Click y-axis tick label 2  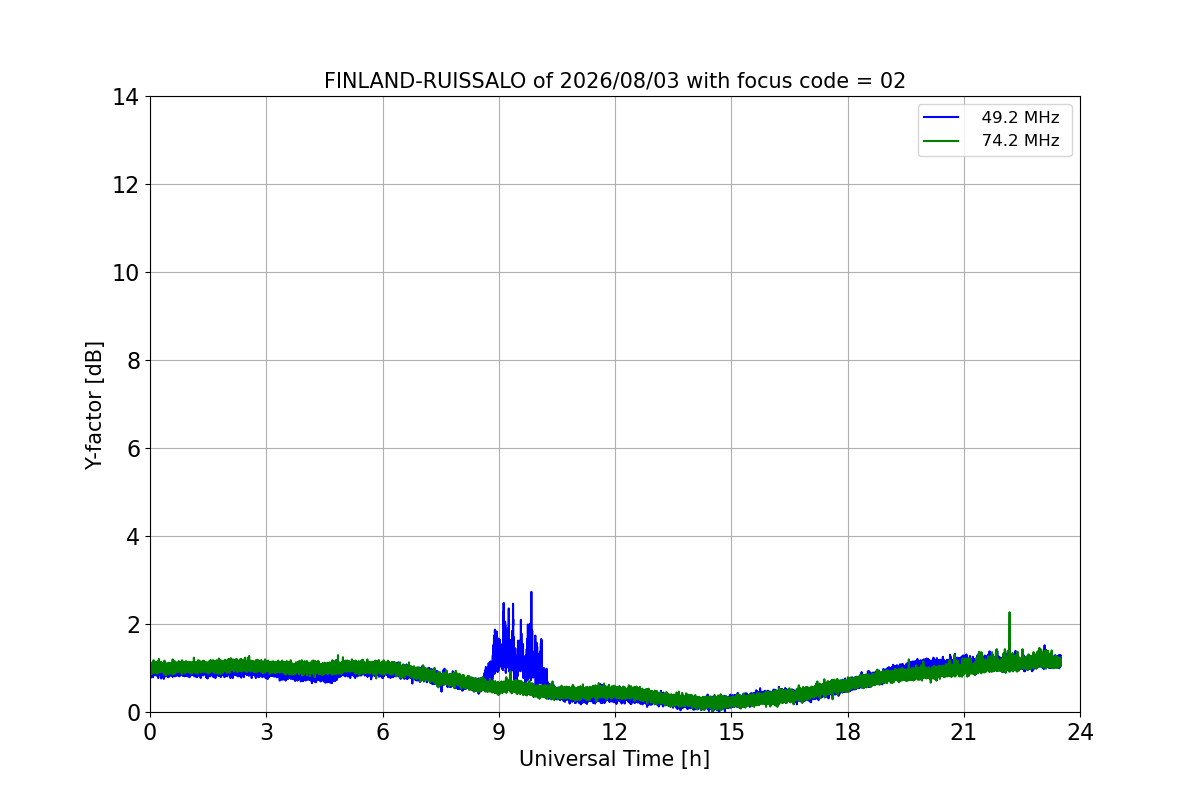(x=132, y=624)
